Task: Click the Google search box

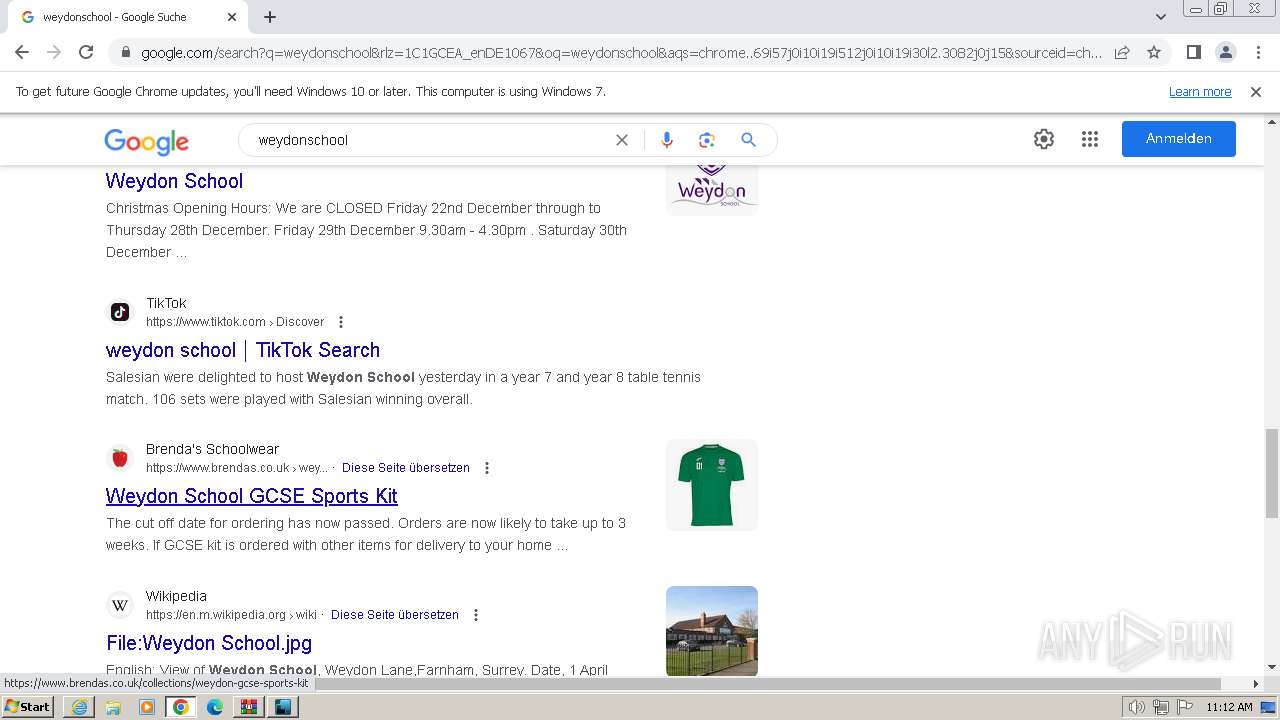Action: (430, 140)
